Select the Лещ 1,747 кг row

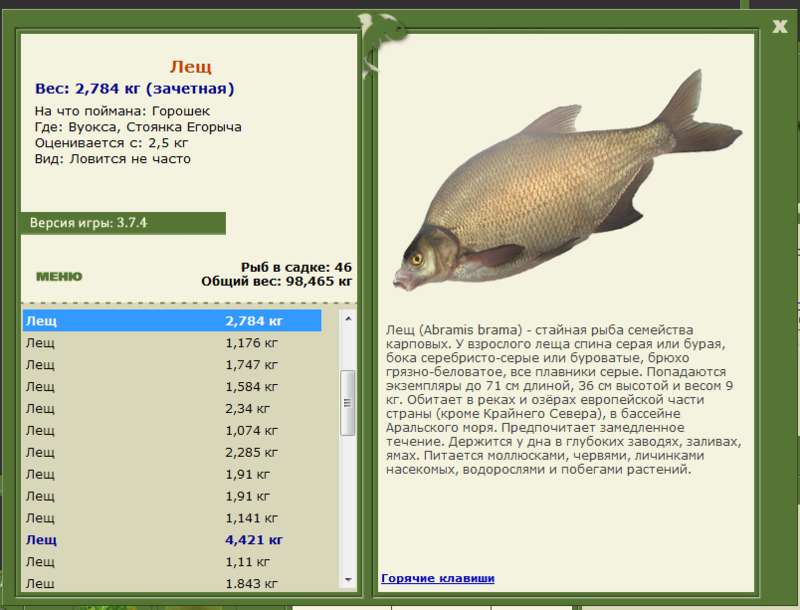pos(172,365)
